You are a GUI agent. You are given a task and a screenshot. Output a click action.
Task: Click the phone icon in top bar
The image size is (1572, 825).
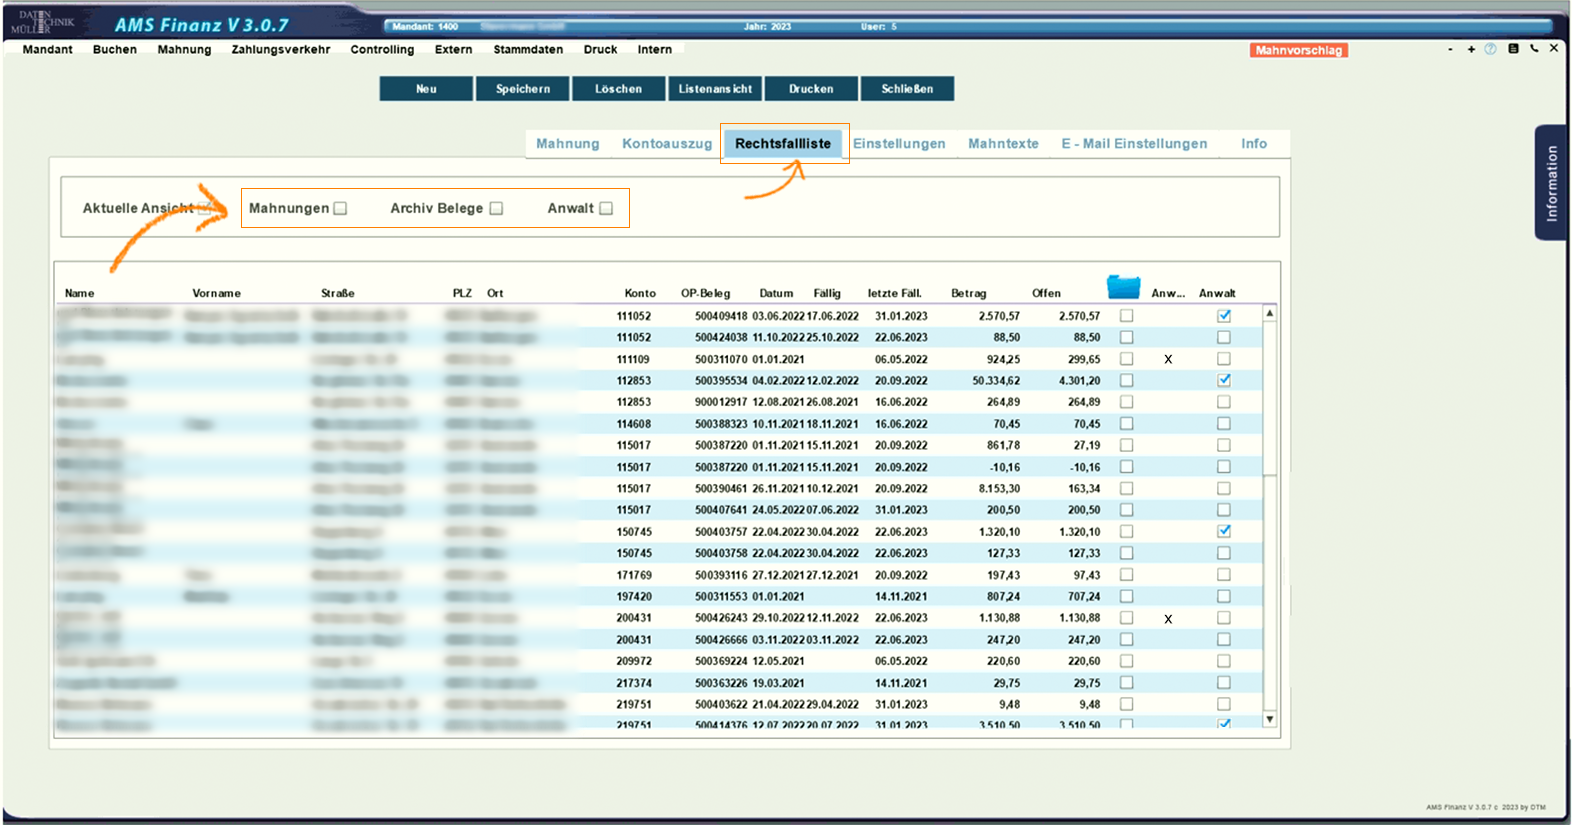[x=1534, y=49]
